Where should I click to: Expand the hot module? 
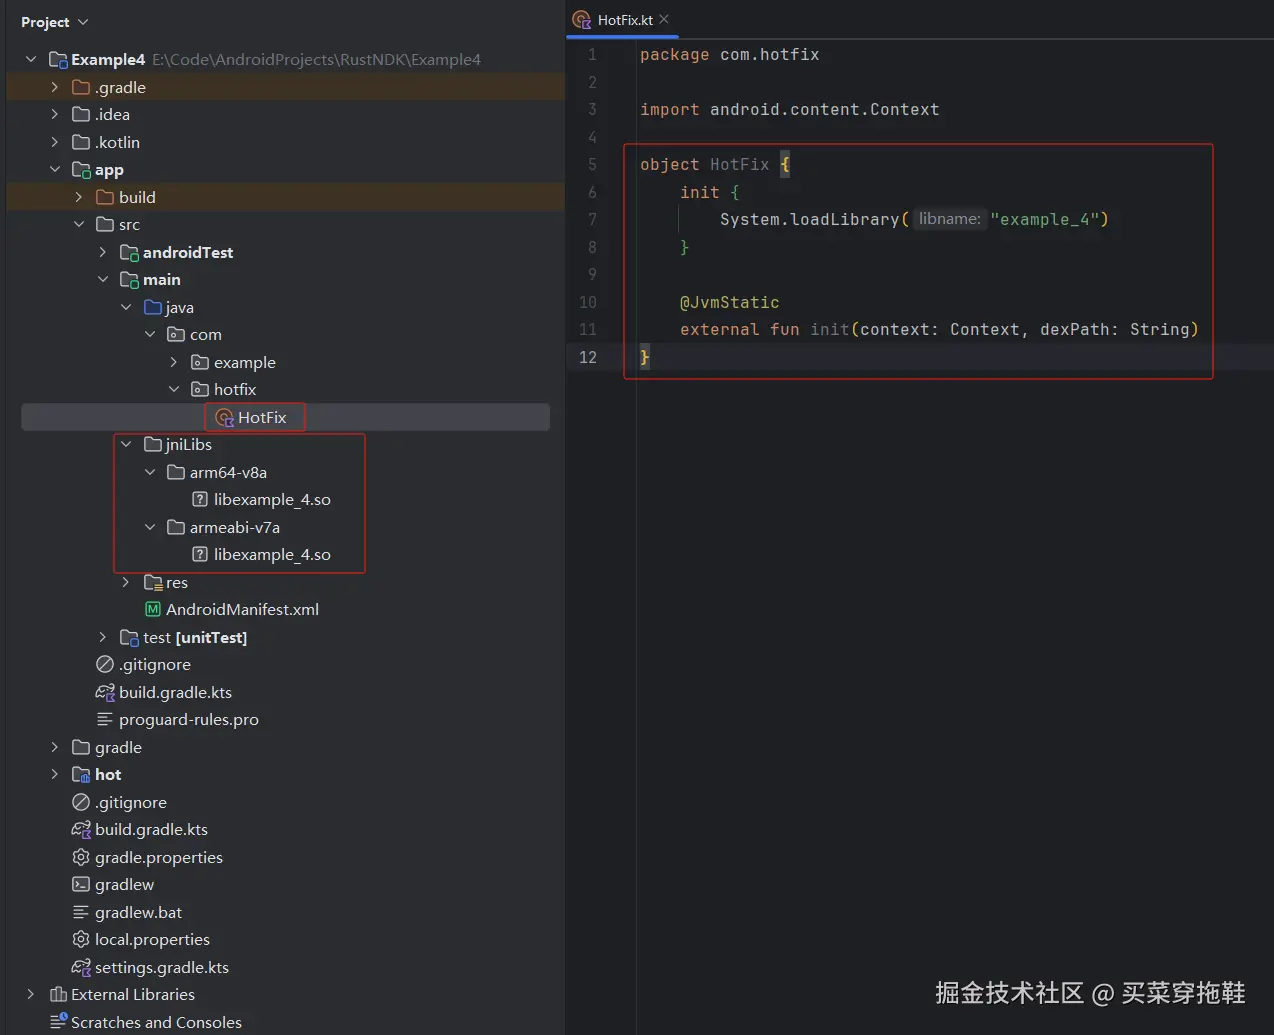(x=55, y=774)
